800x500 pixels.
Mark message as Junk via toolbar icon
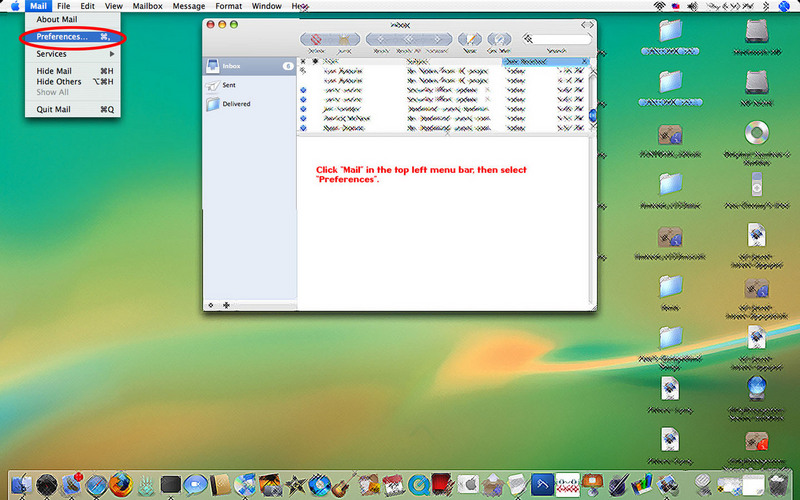click(343, 40)
